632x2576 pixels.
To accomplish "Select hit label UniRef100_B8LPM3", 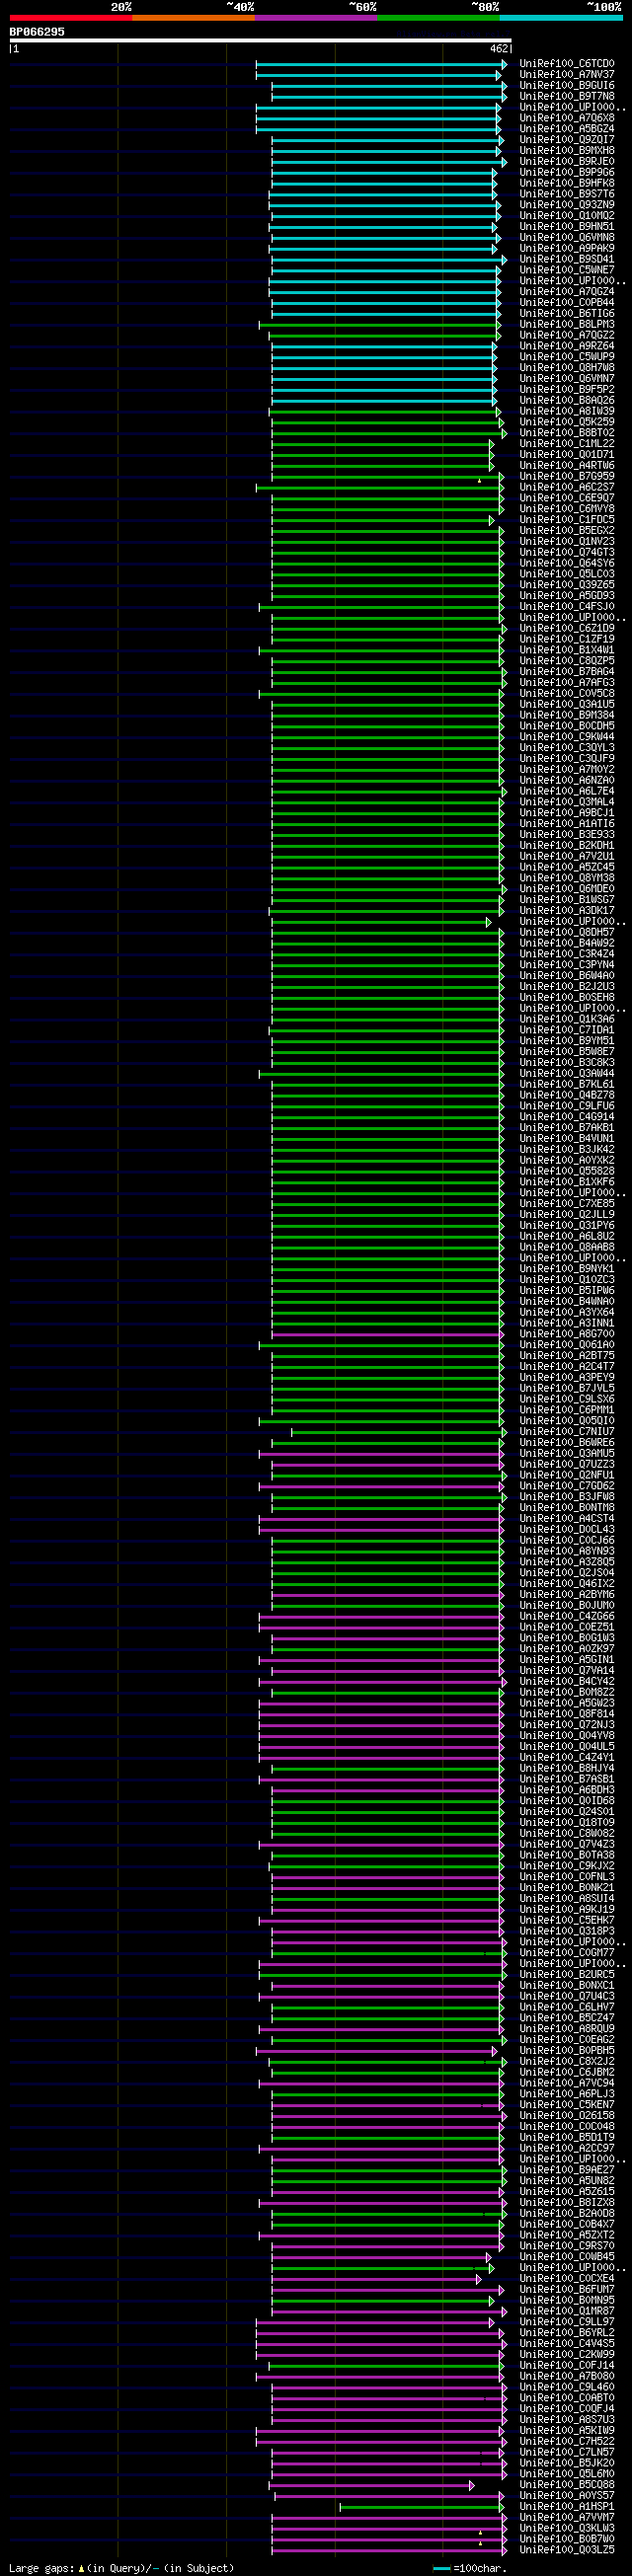I will [x=567, y=325].
